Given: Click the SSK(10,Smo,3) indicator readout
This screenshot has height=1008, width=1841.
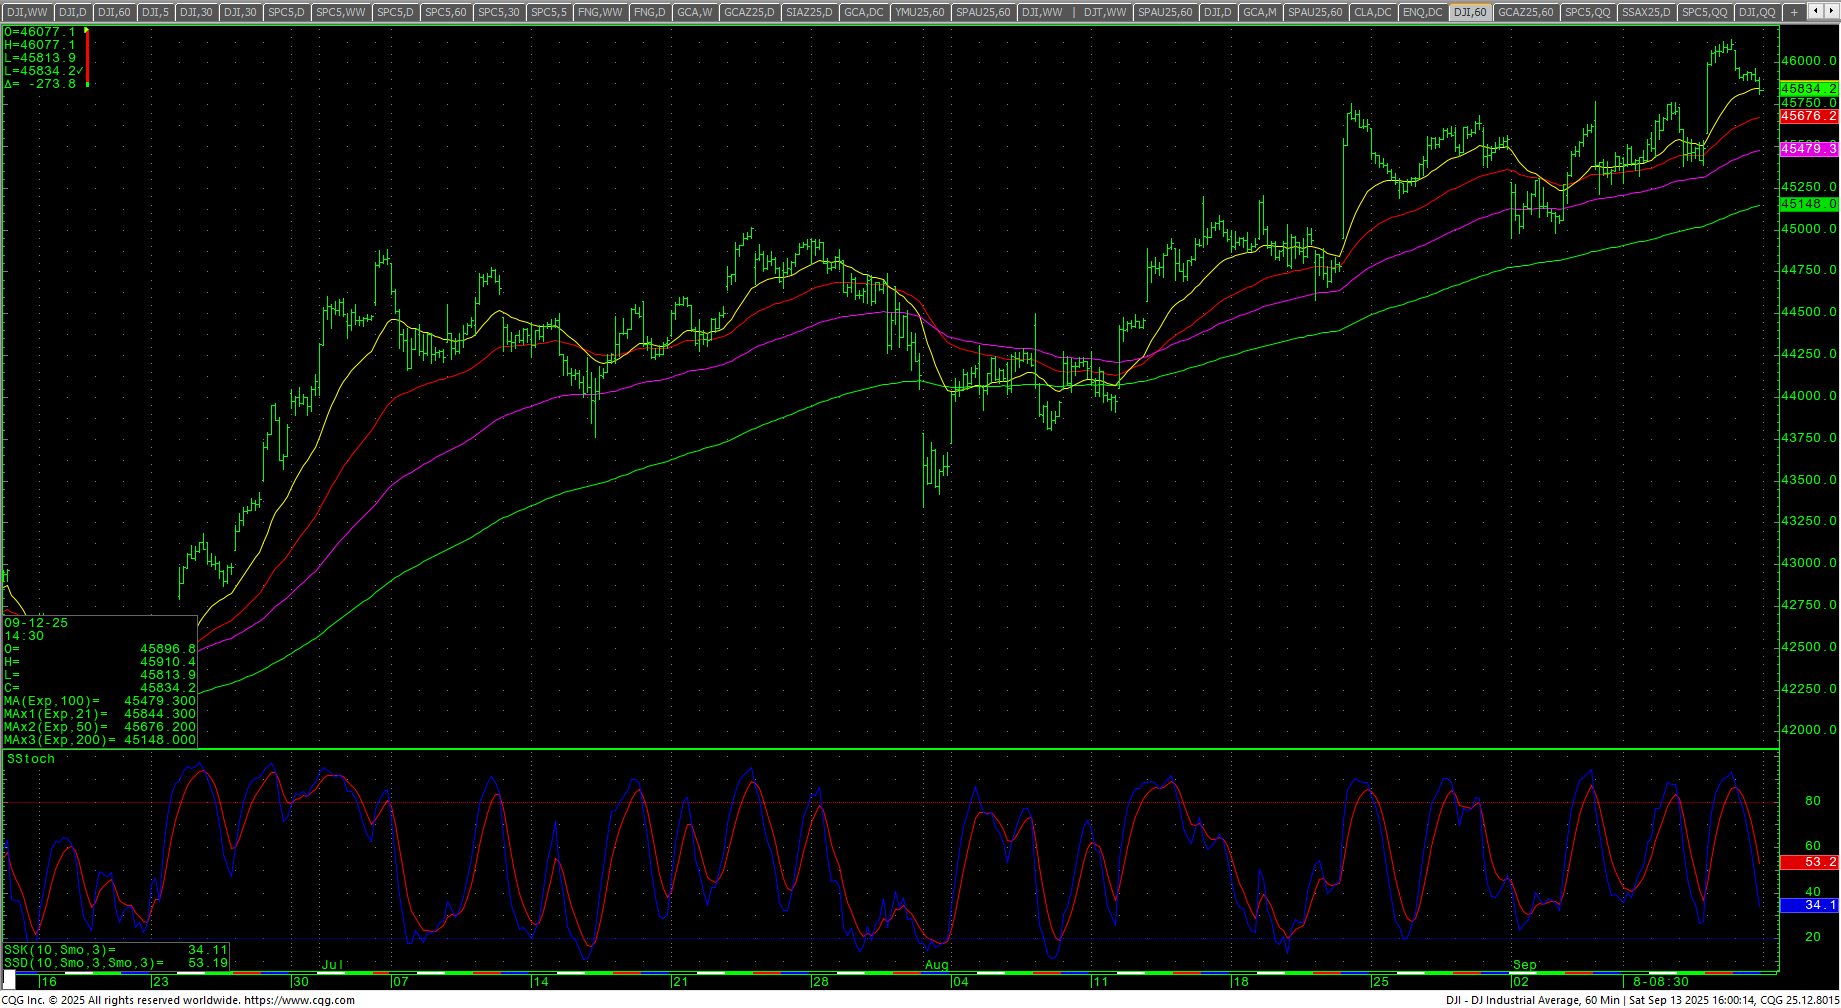Looking at the screenshot, I should (x=115, y=950).
